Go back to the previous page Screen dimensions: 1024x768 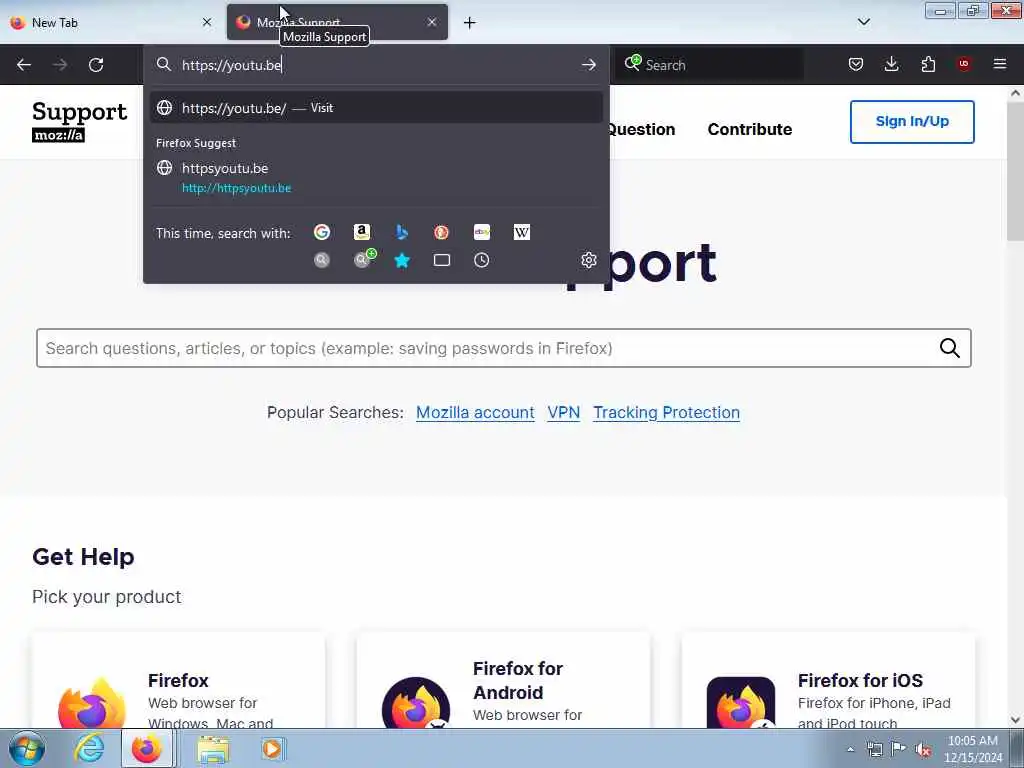[x=24, y=65]
